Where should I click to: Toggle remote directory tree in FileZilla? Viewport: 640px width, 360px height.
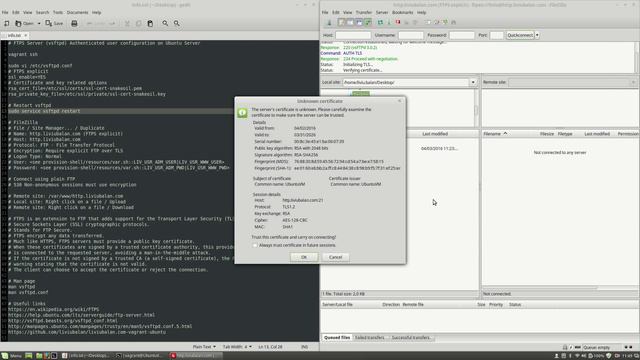pos(359,22)
